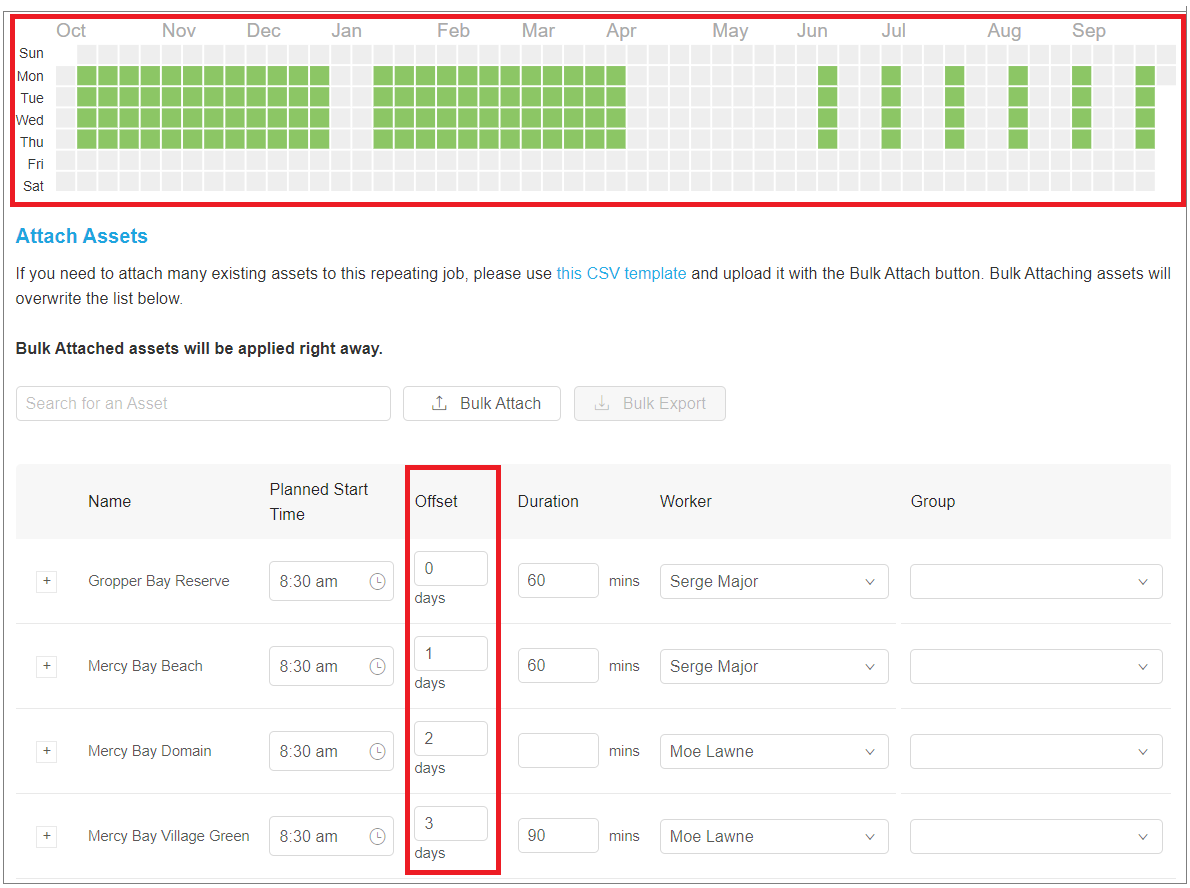Click the Group column header
Viewport: 1190px width, 888px height.
[x=933, y=502]
